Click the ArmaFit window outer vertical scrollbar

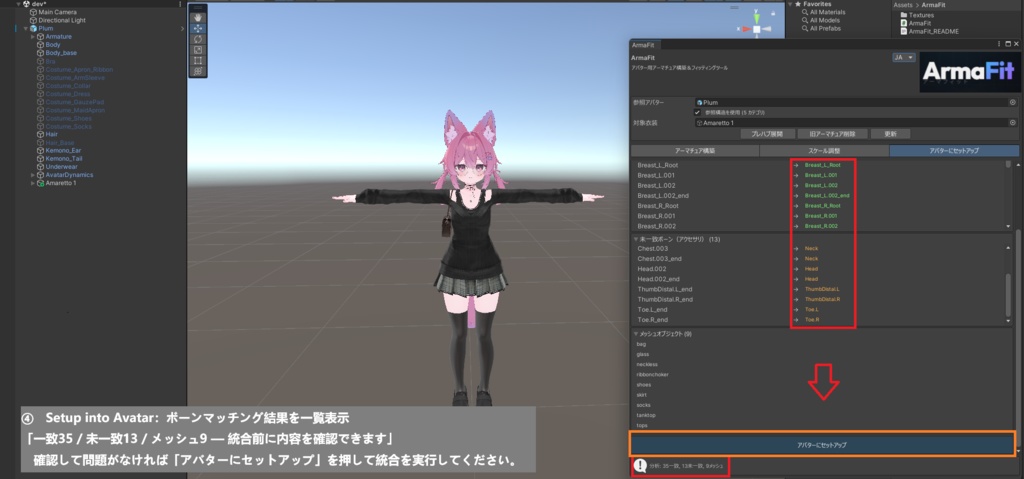[x=1018, y=340]
